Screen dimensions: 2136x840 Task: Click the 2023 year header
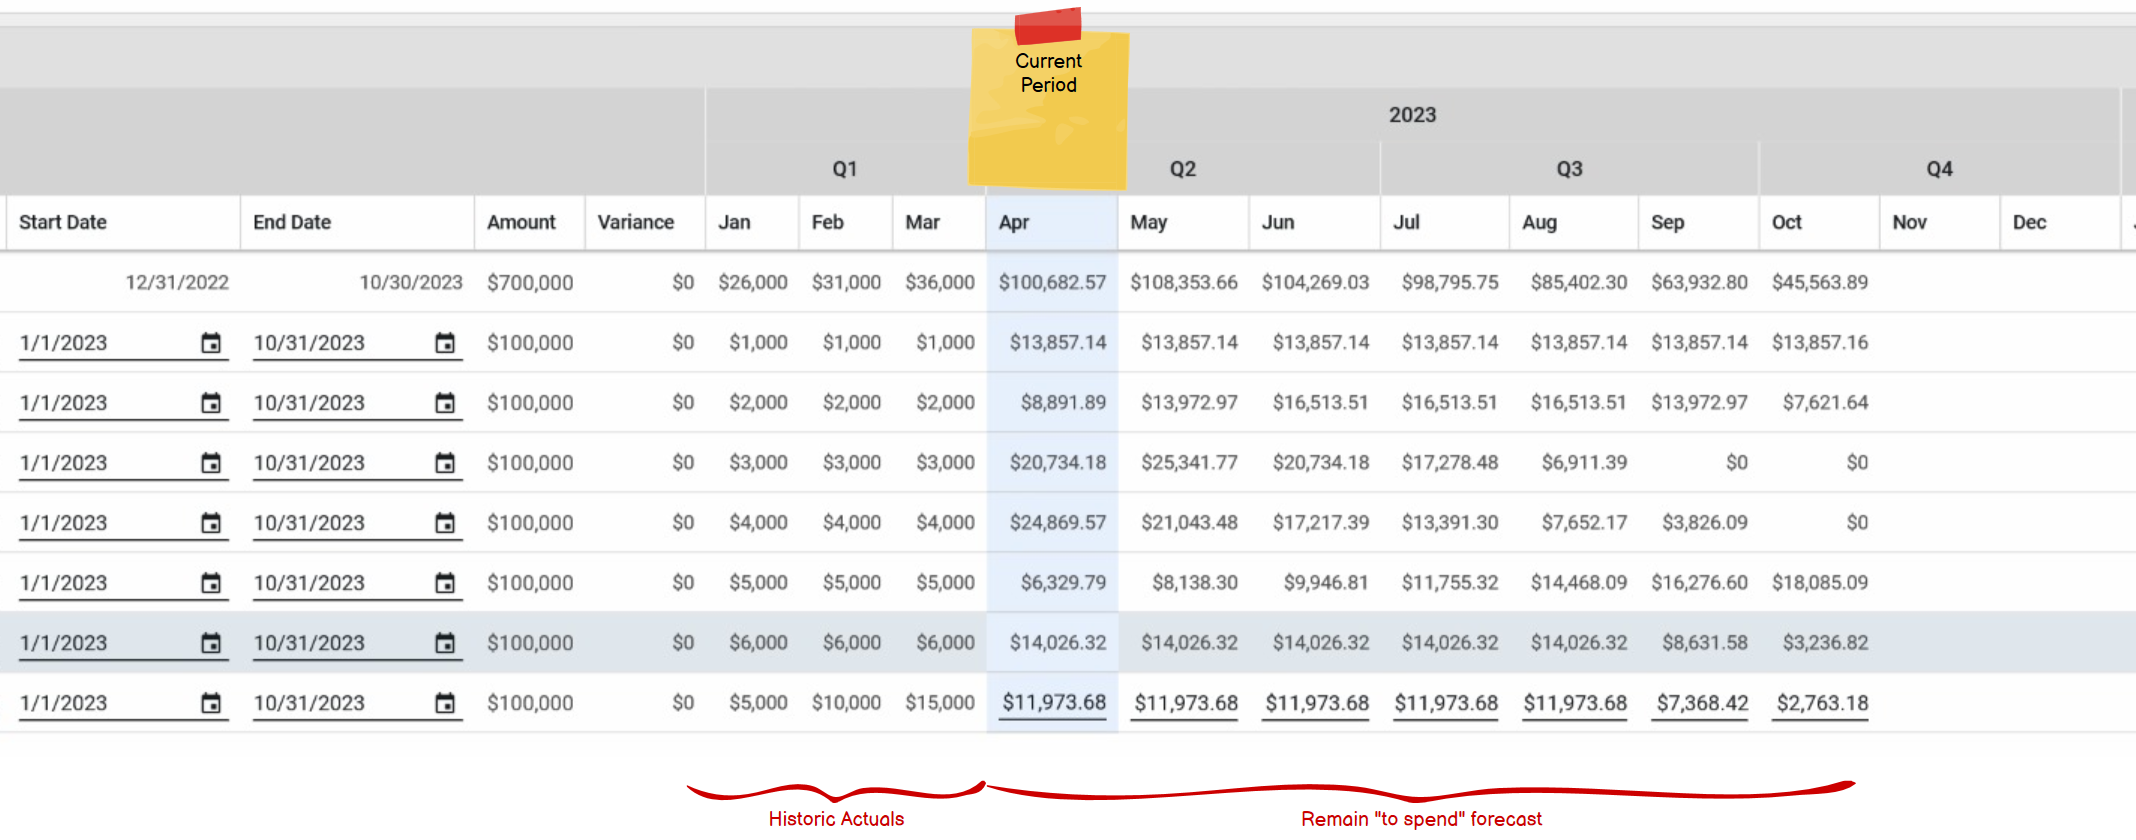(x=1412, y=115)
